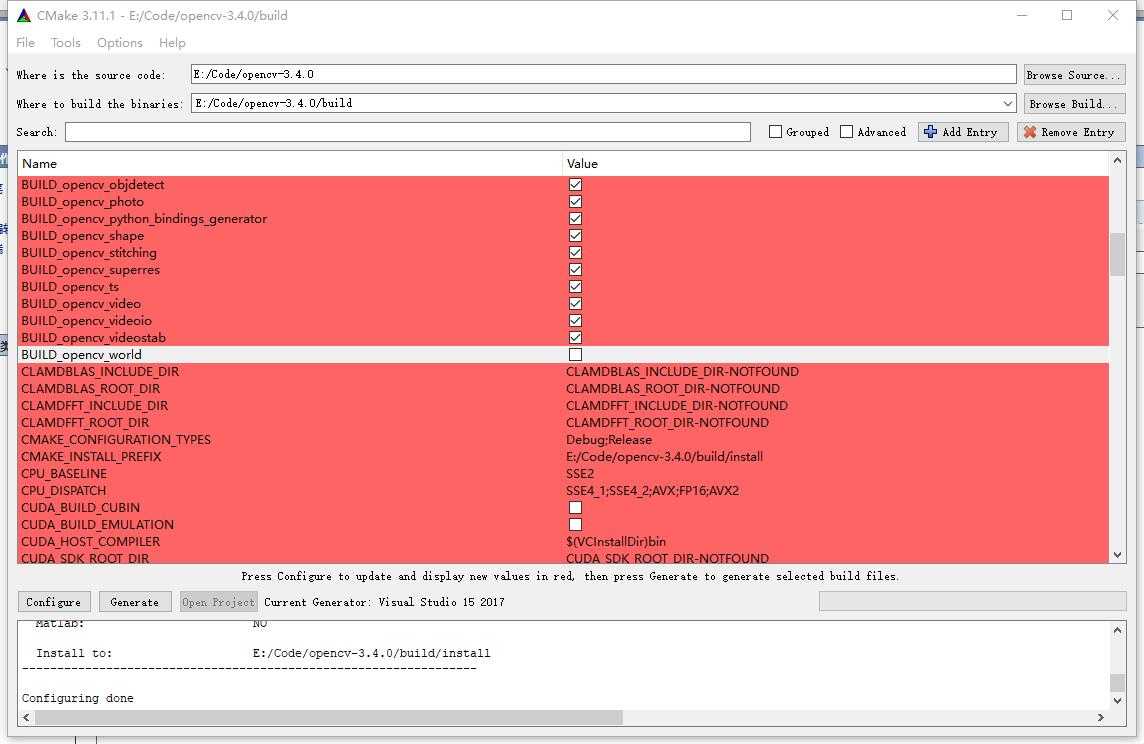The image size is (1144, 744).
Task: Open the Options menu
Action: [120, 43]
